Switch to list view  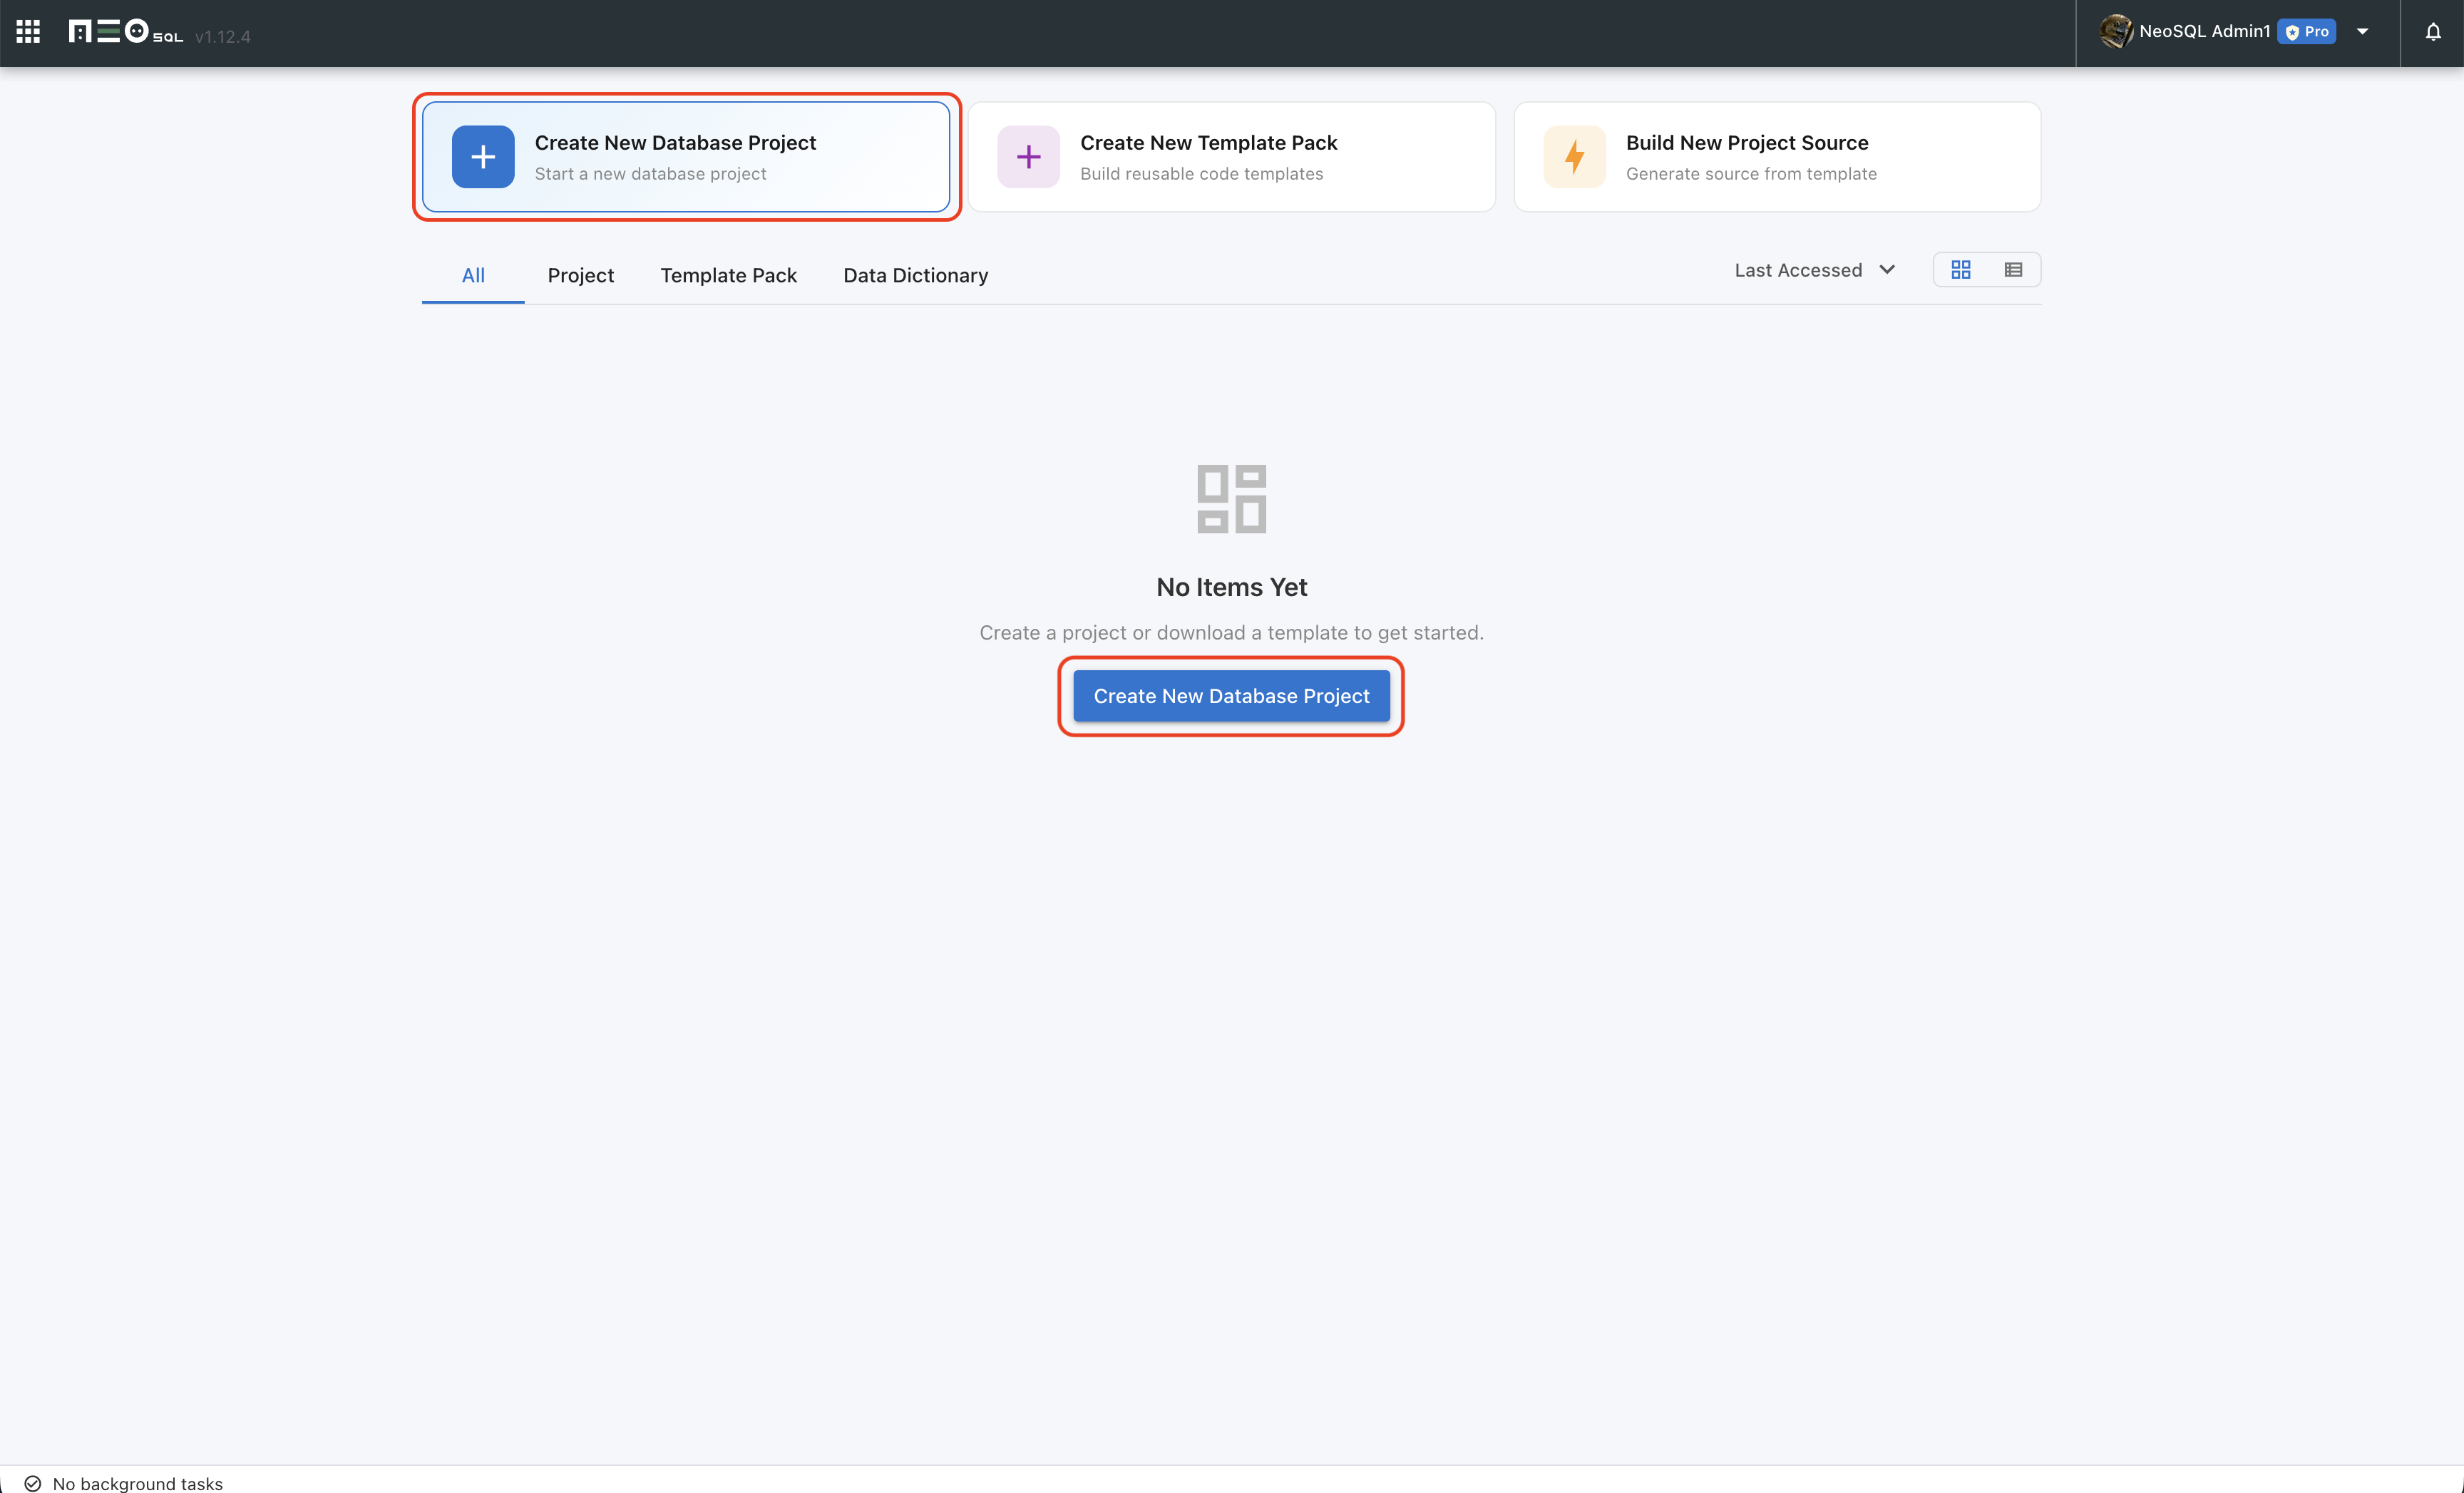2013,270
